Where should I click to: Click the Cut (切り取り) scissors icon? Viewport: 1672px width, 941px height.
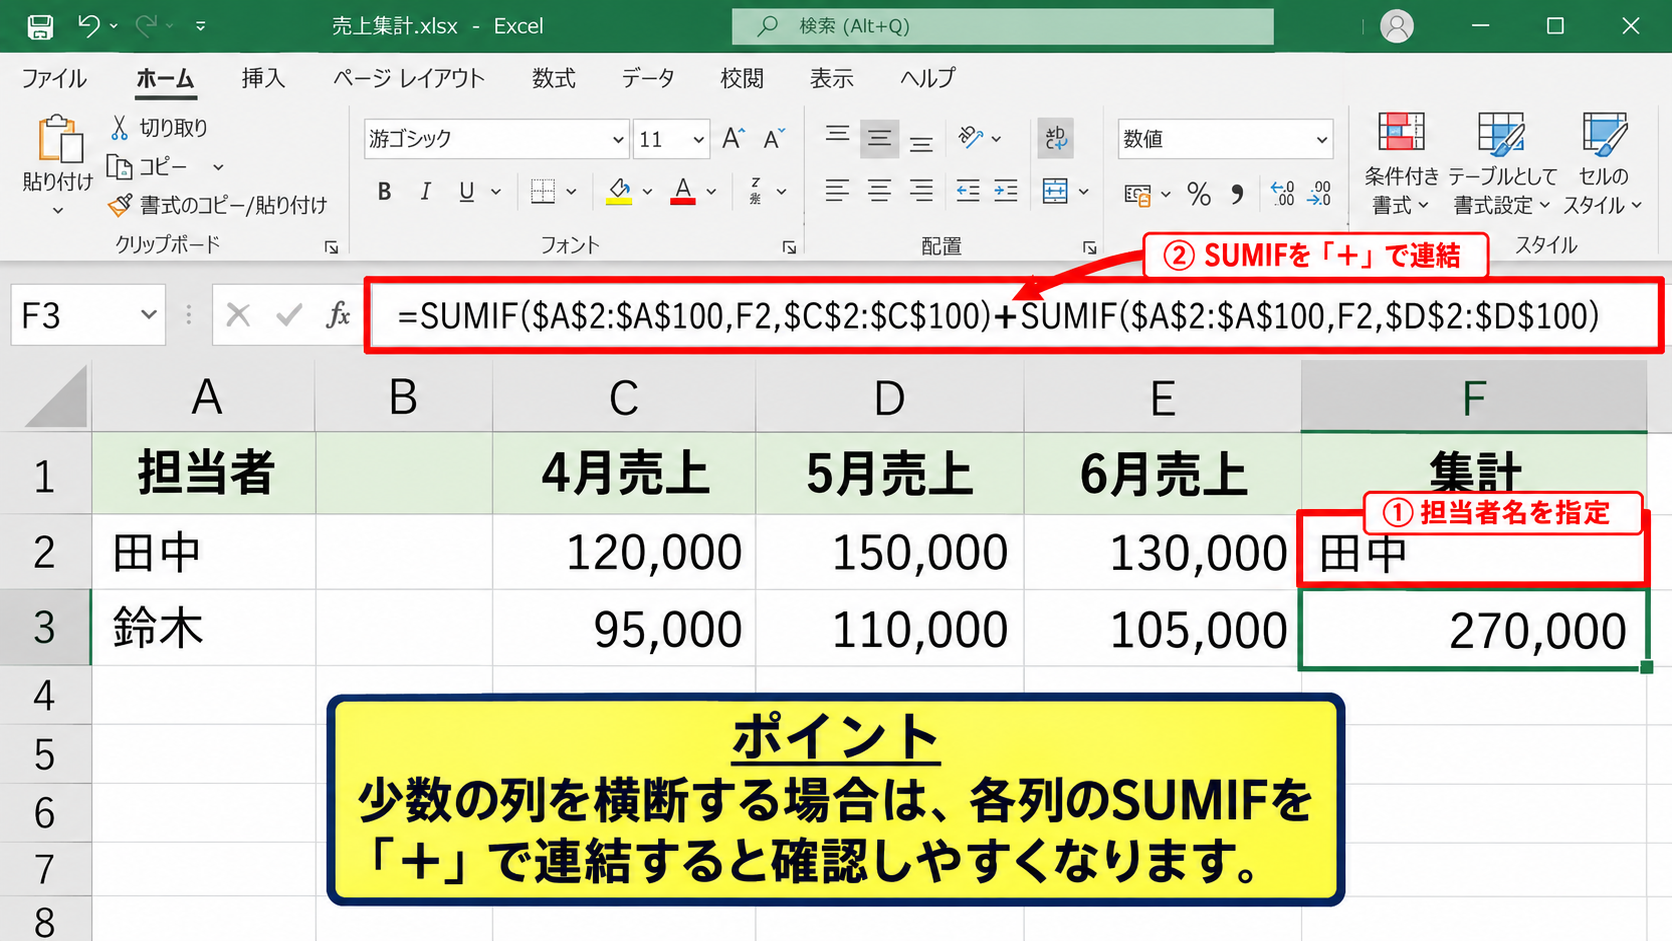click(119, 127)
